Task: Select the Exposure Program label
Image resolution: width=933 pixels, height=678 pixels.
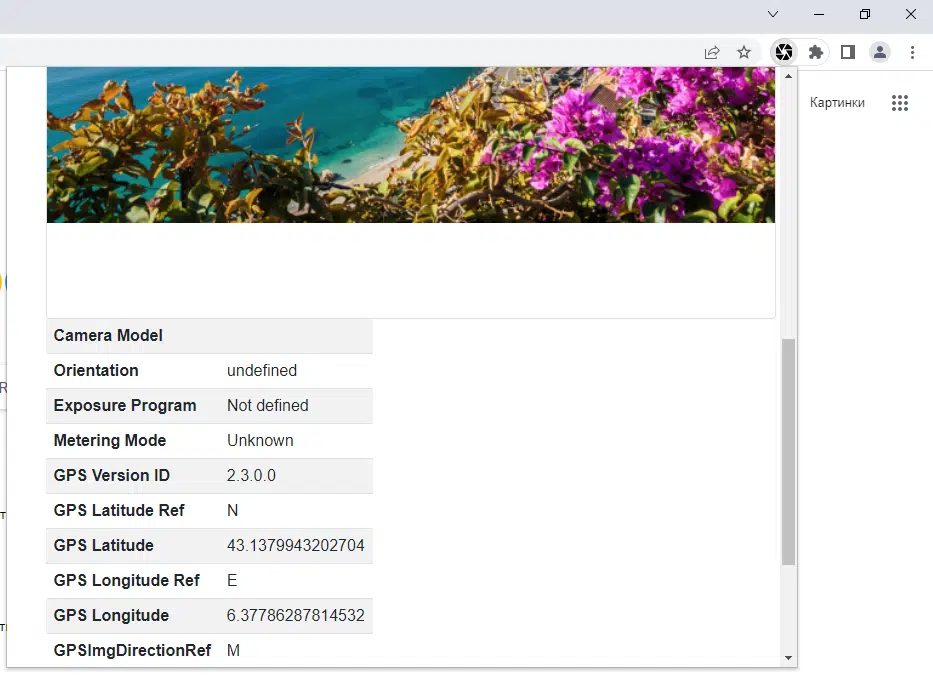Action: (x=125, y=405)
